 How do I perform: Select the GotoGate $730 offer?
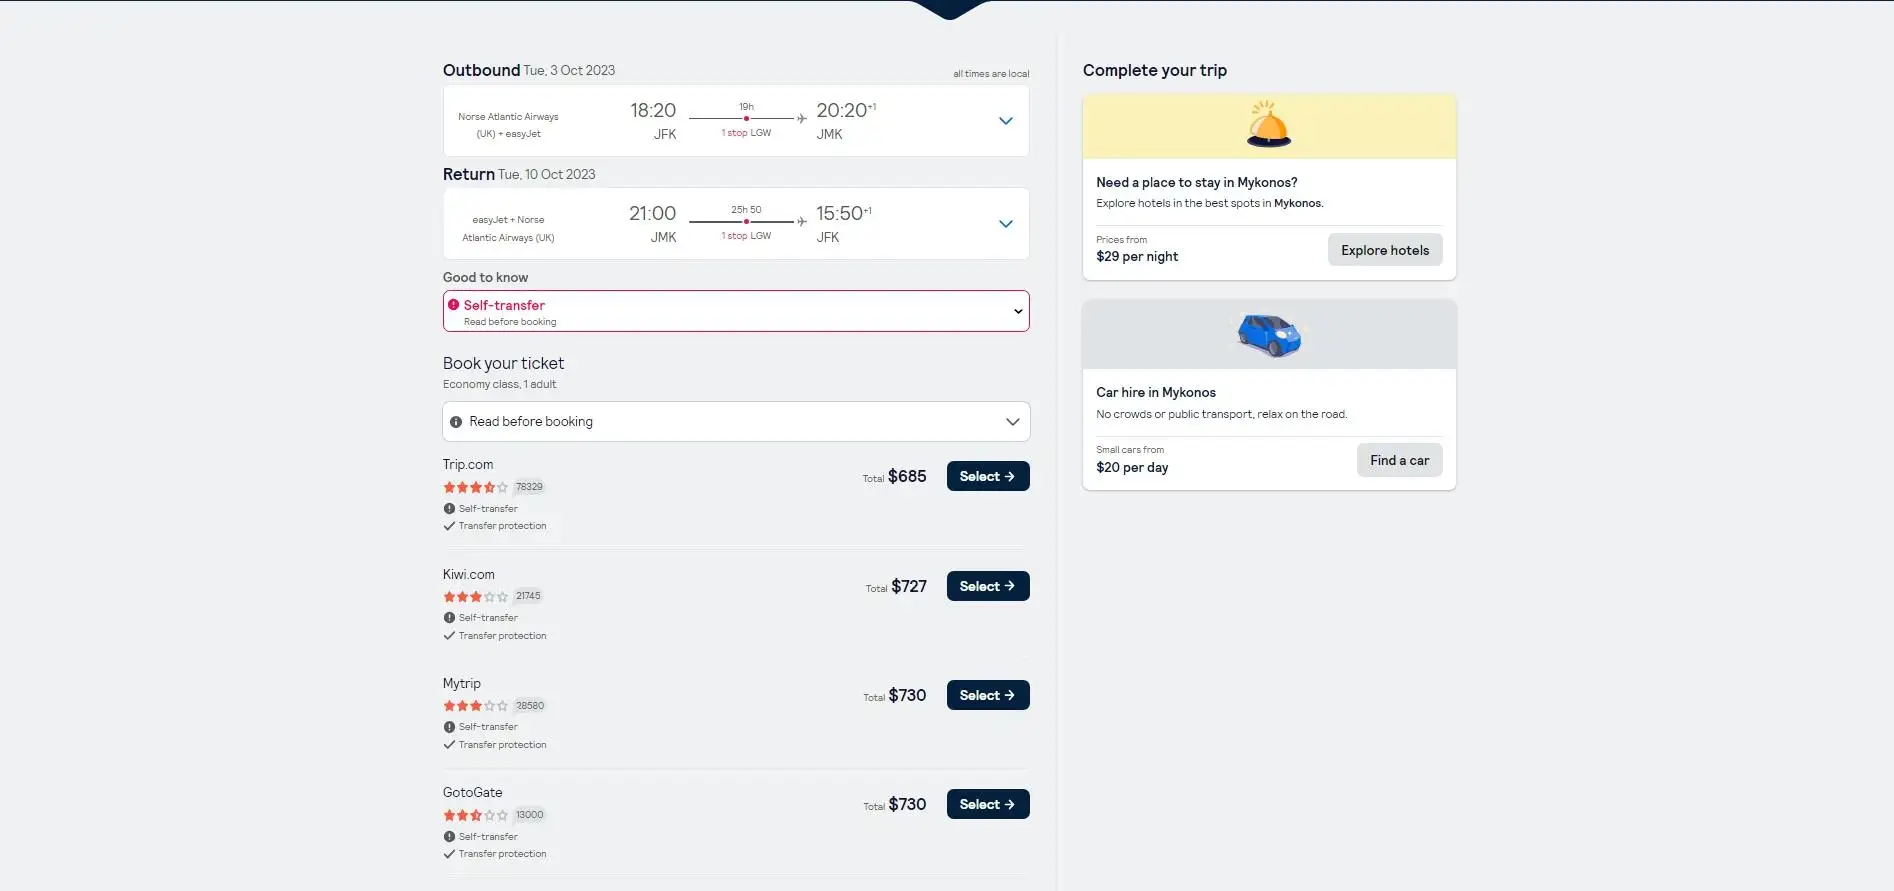click(988, 804)
